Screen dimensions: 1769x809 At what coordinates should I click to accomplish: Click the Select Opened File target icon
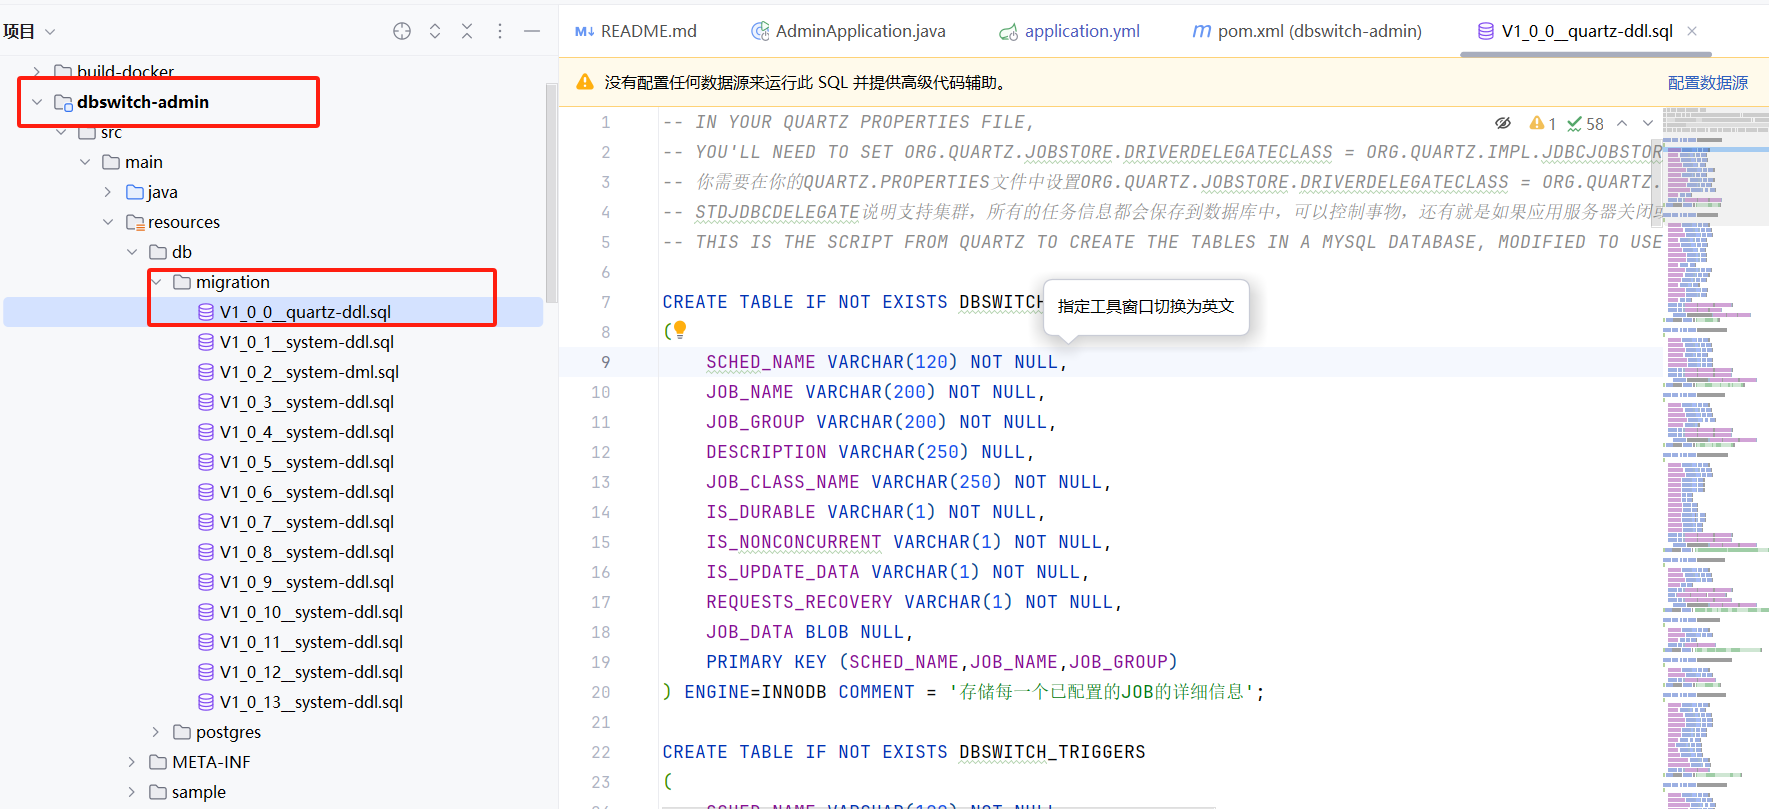click(402, 31)
